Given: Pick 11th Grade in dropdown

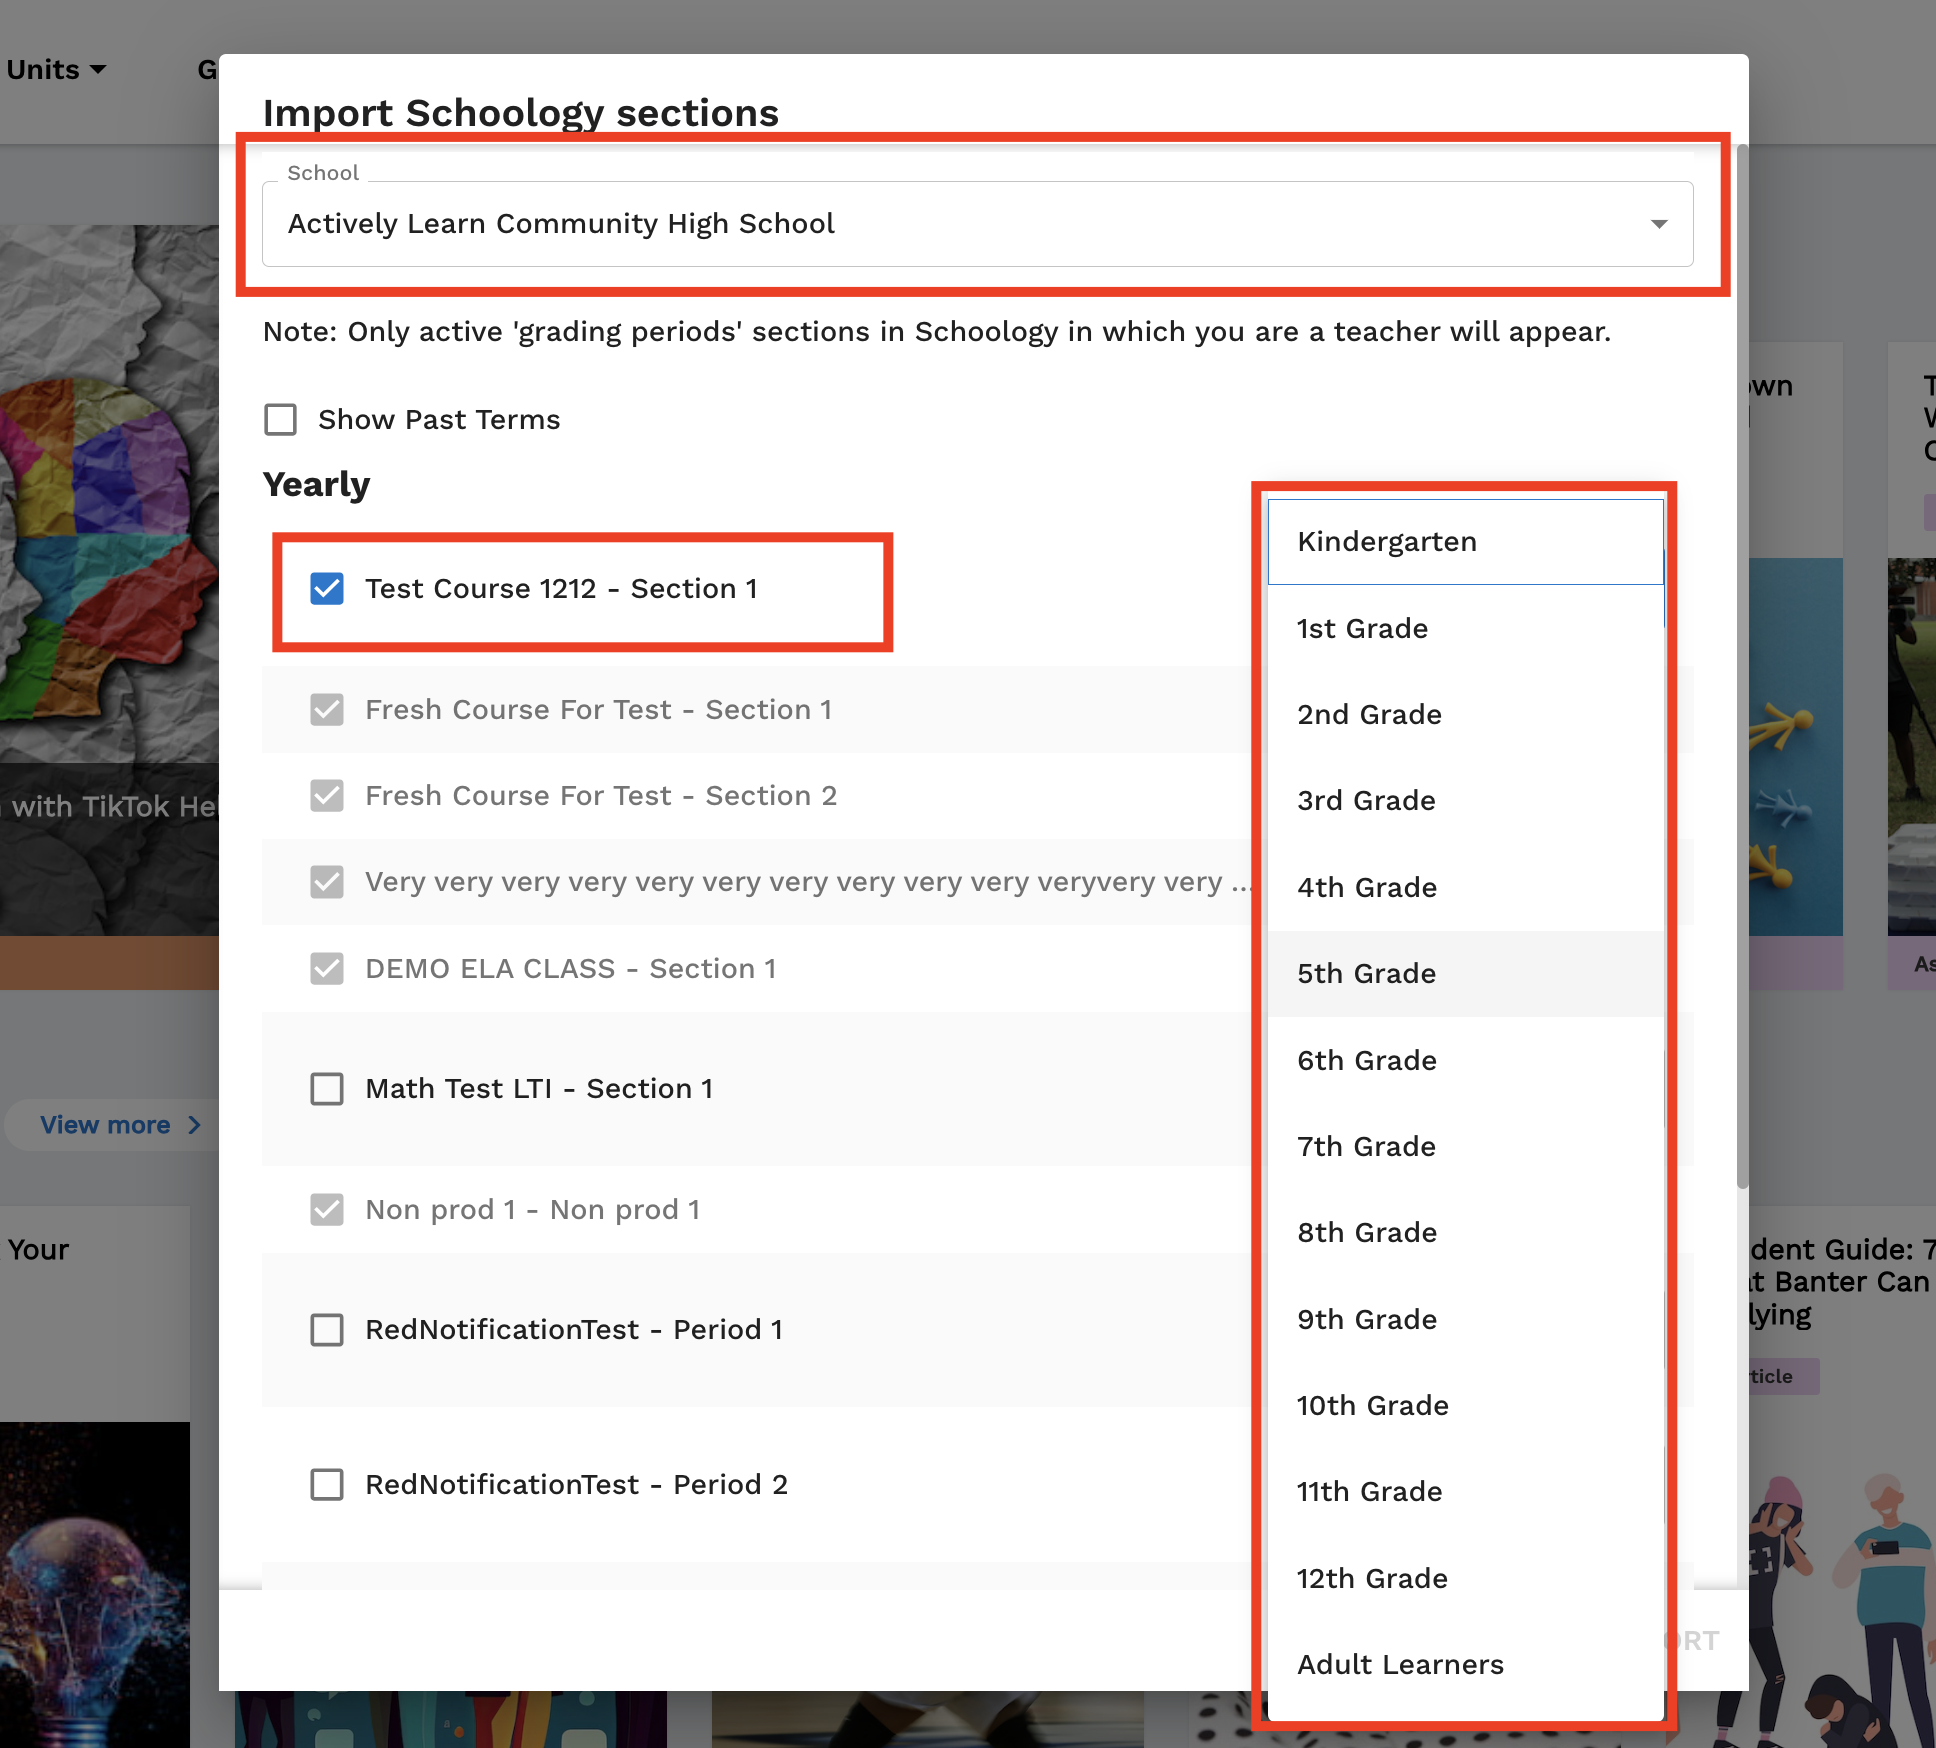Looking at the screenshot, I should (1465, 1492).
